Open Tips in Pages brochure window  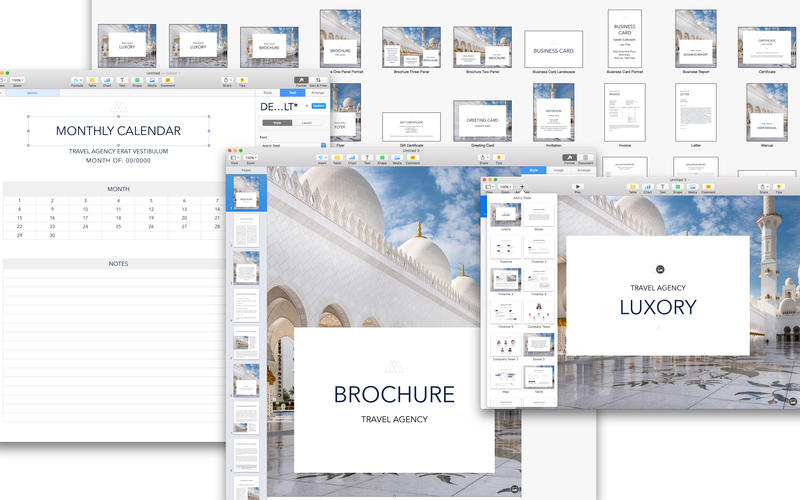(499, 159)
